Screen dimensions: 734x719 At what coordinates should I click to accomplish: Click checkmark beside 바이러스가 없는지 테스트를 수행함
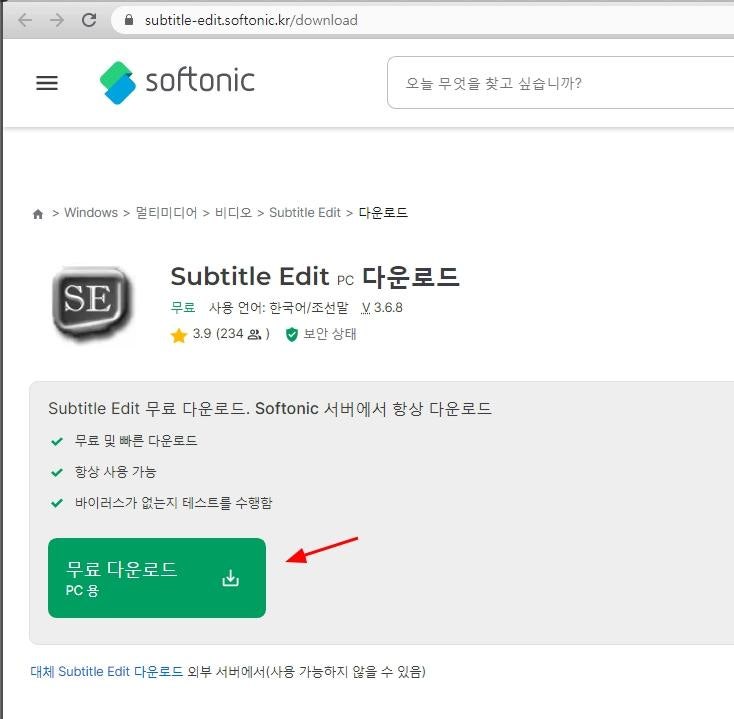(57, 503)
